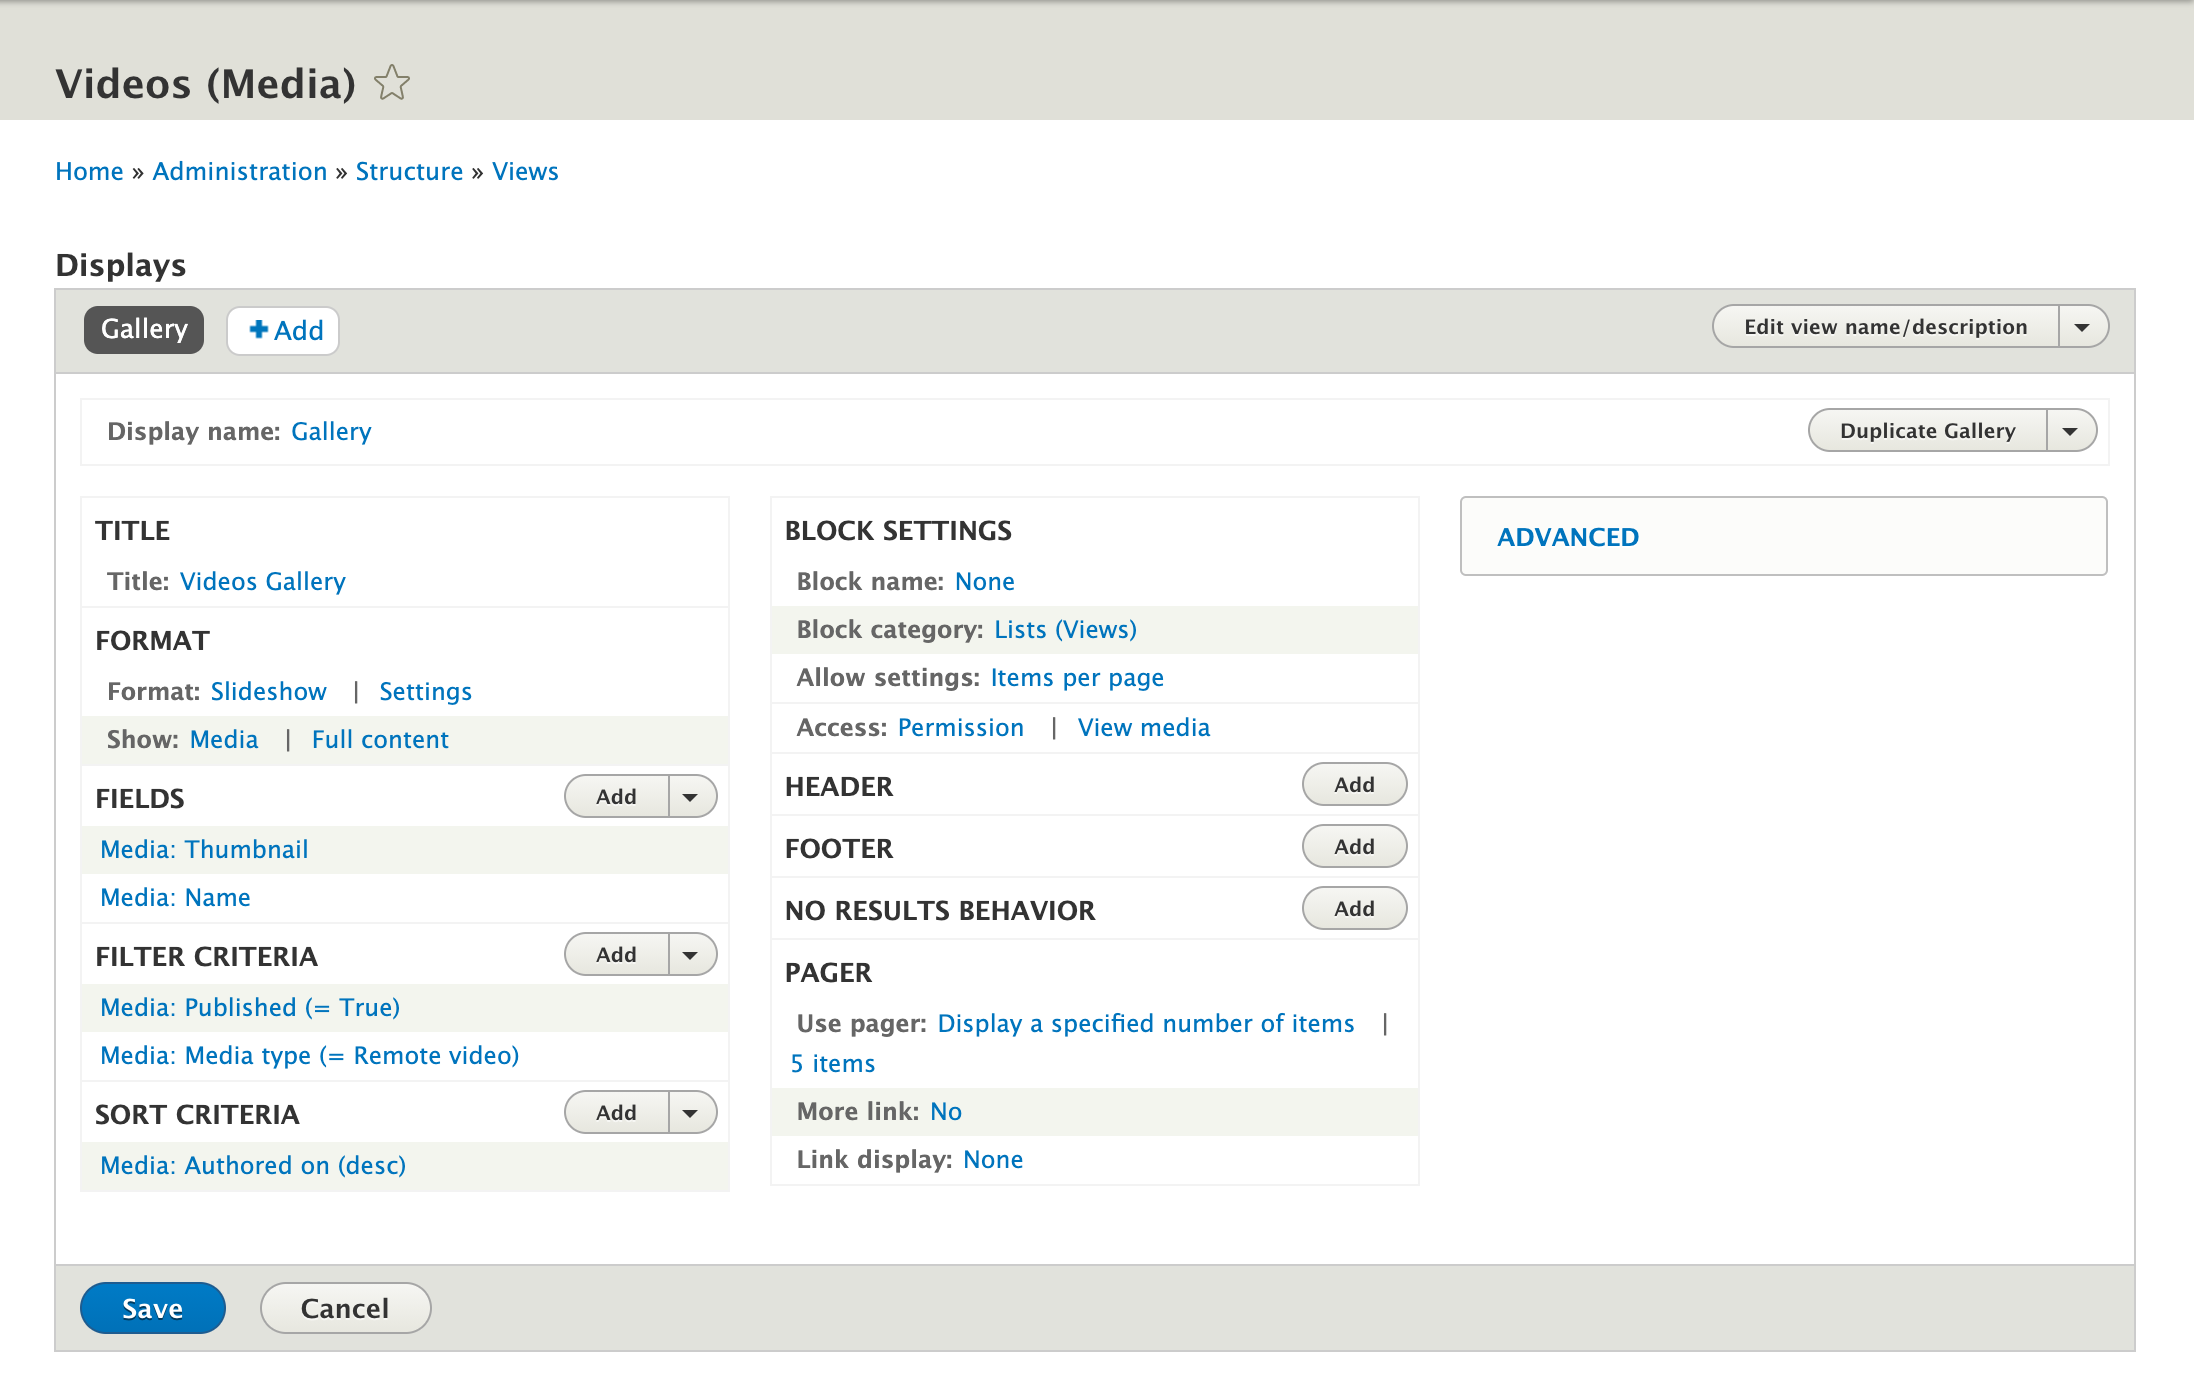Open format Settings link
Viewport: 2194px width, 1390px height.
(x=425, y=691)
